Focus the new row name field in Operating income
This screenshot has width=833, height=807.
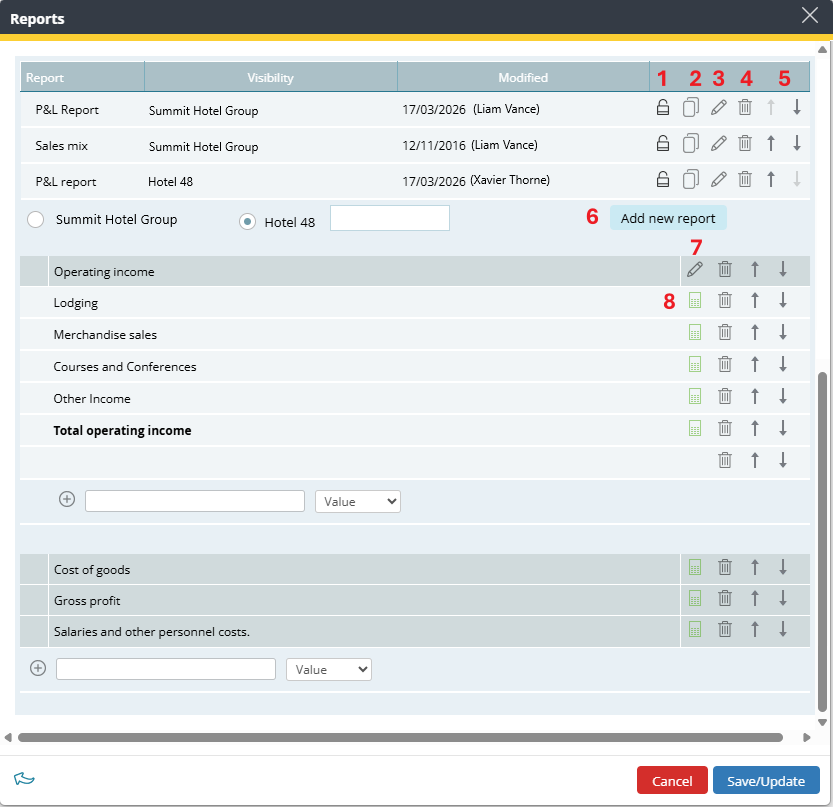(195, 501)
